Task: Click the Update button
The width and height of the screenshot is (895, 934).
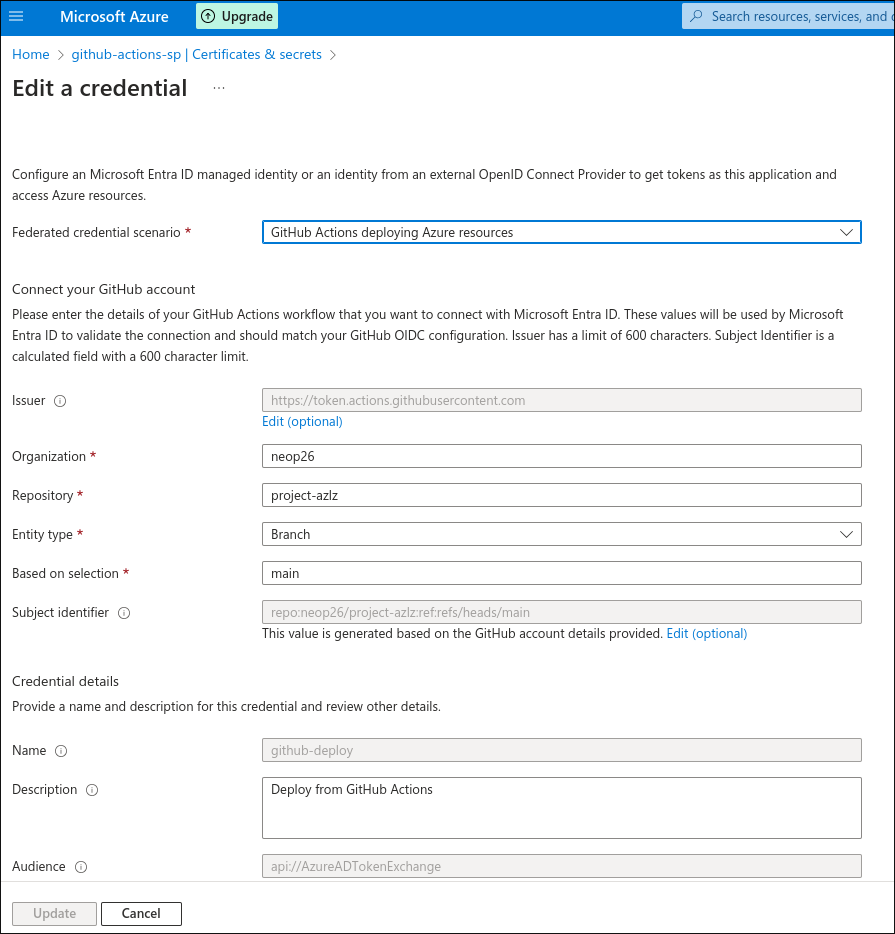Action: tap(54, 914)
